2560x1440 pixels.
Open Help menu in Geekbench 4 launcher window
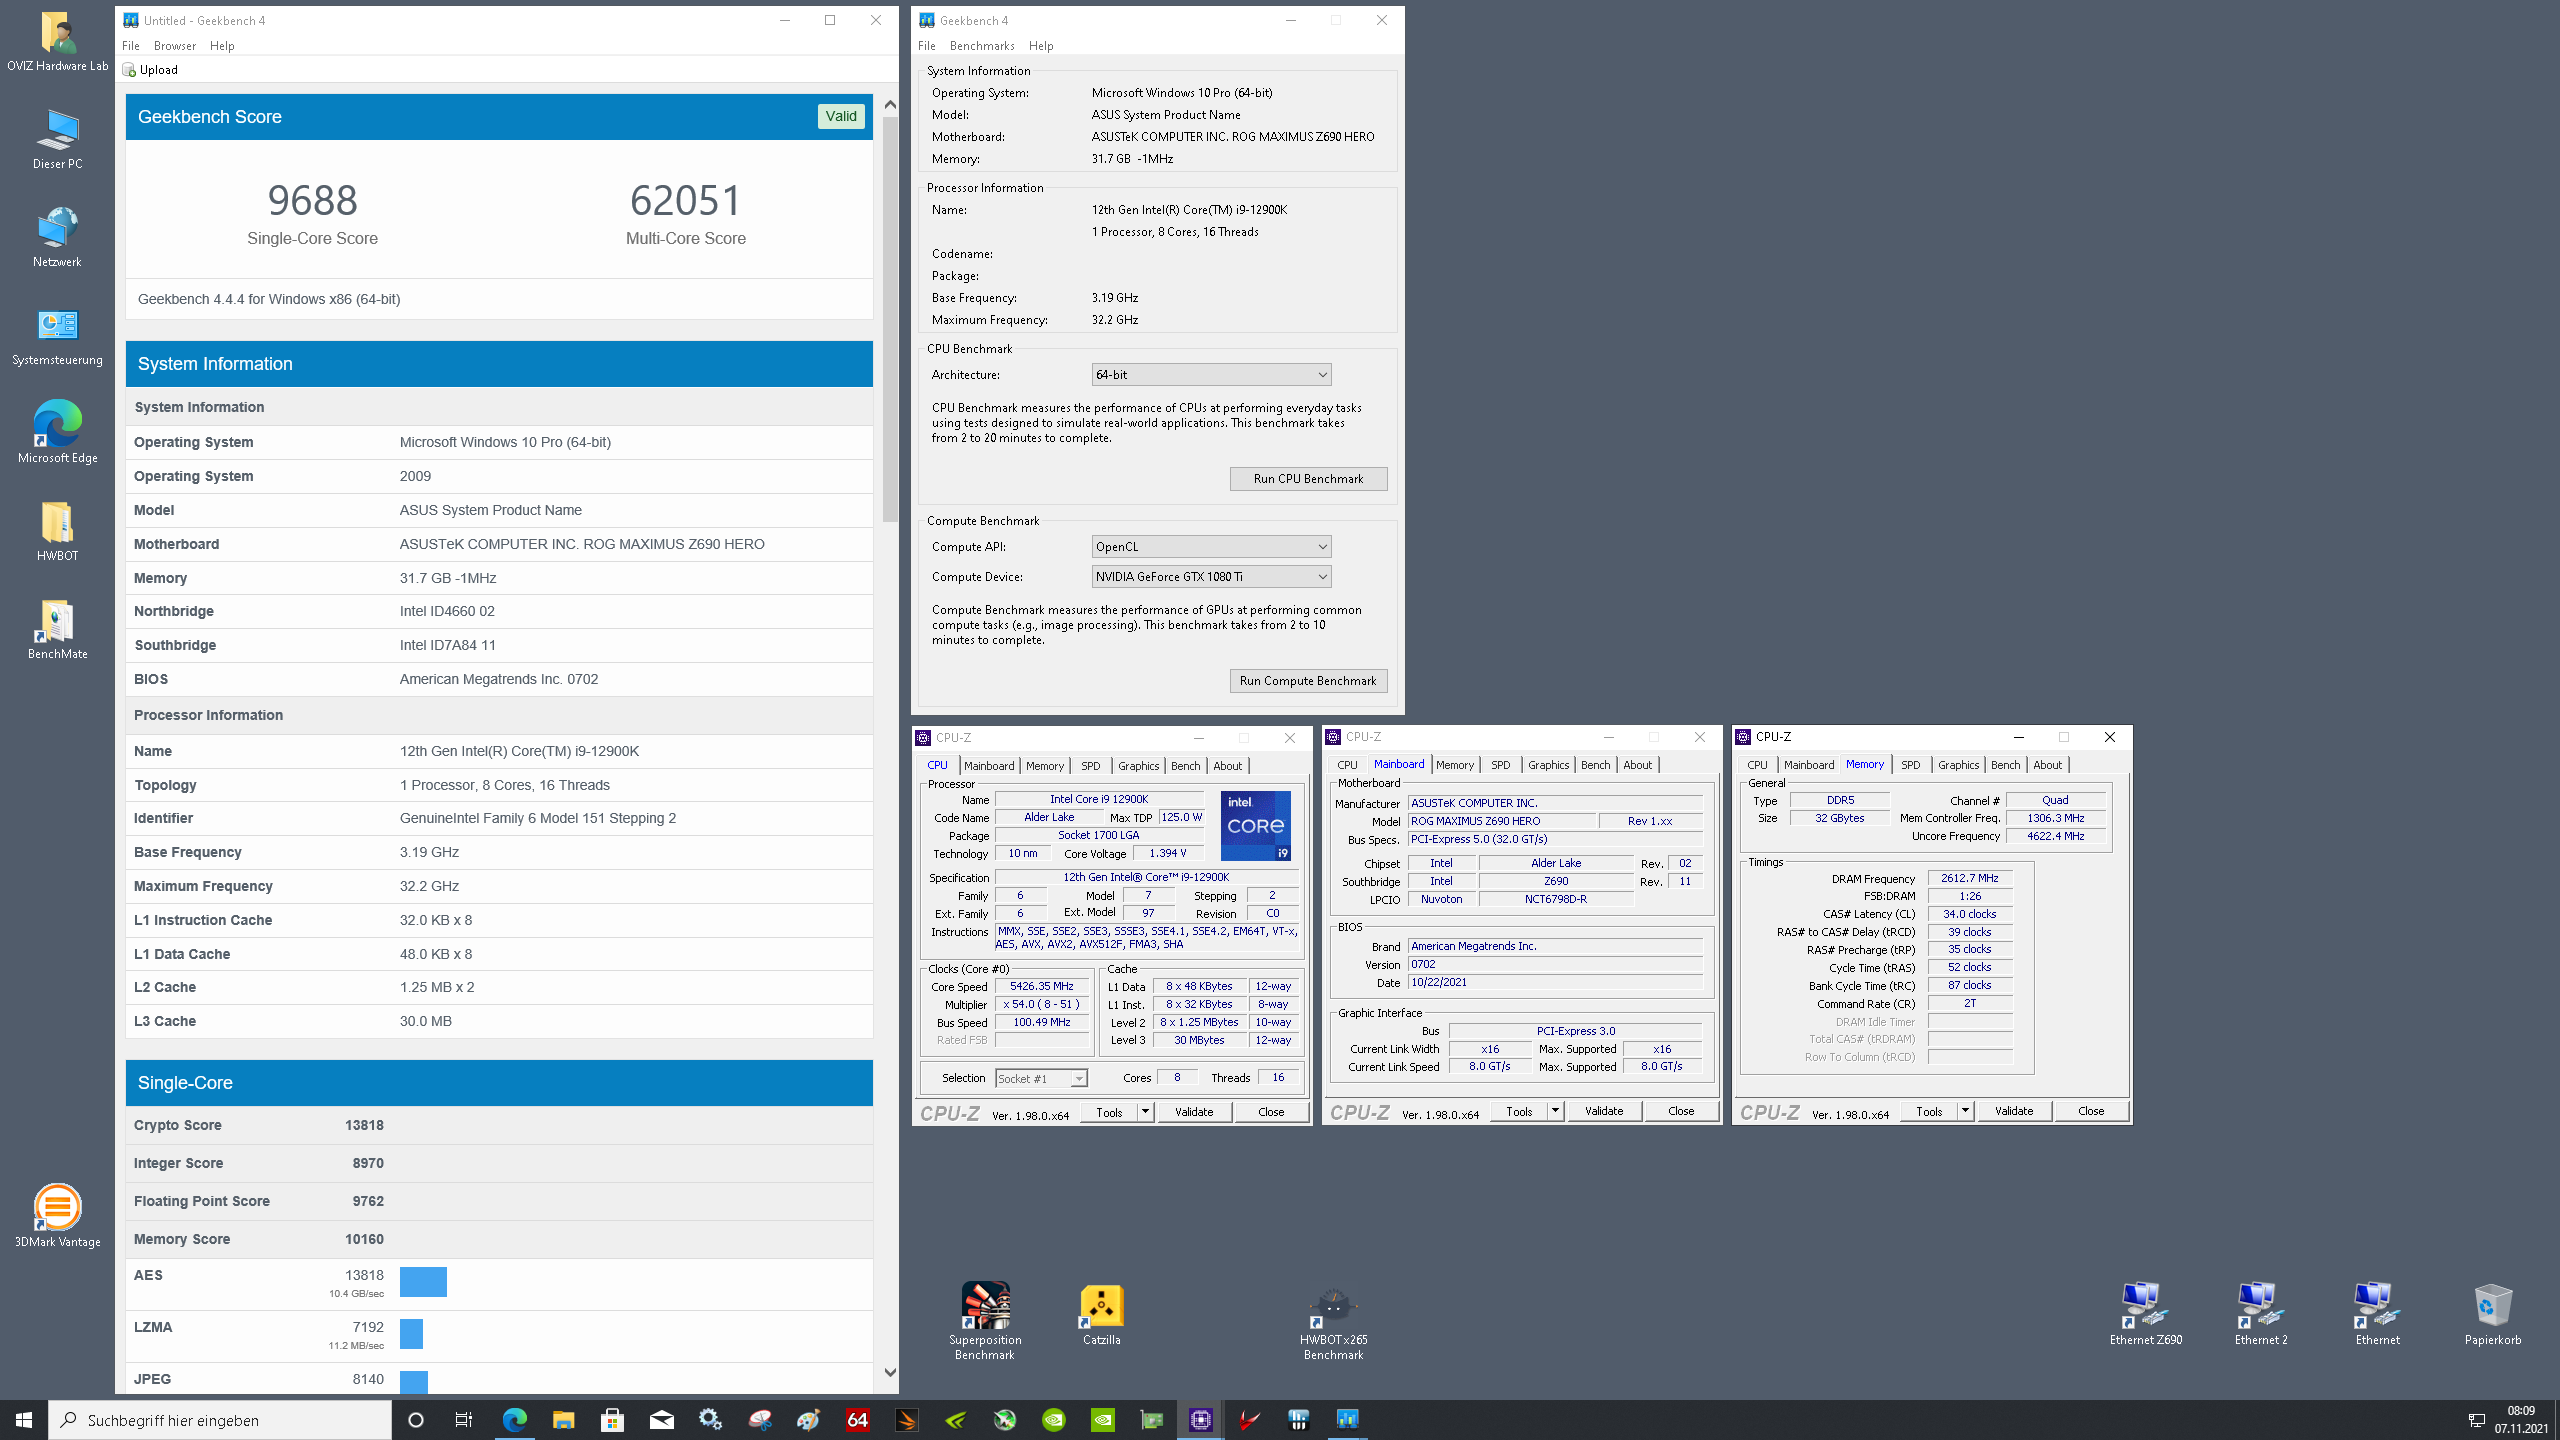[x=1041, y=46]
